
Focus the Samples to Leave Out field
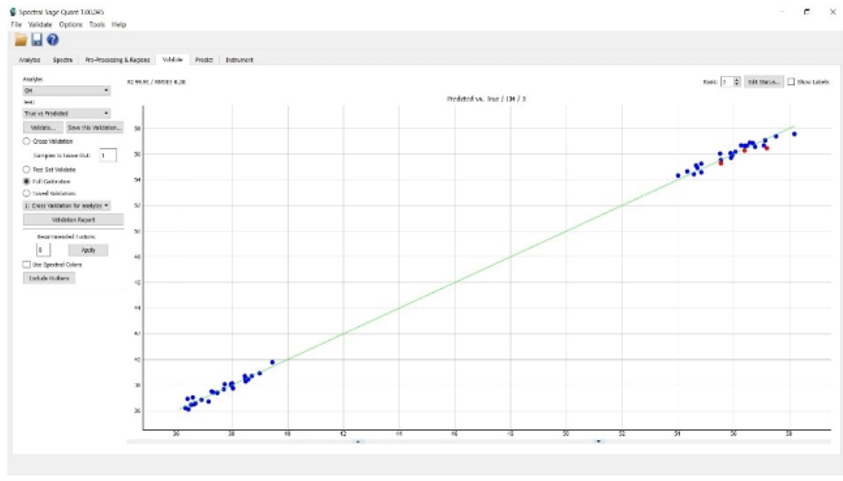pos(108,155)
